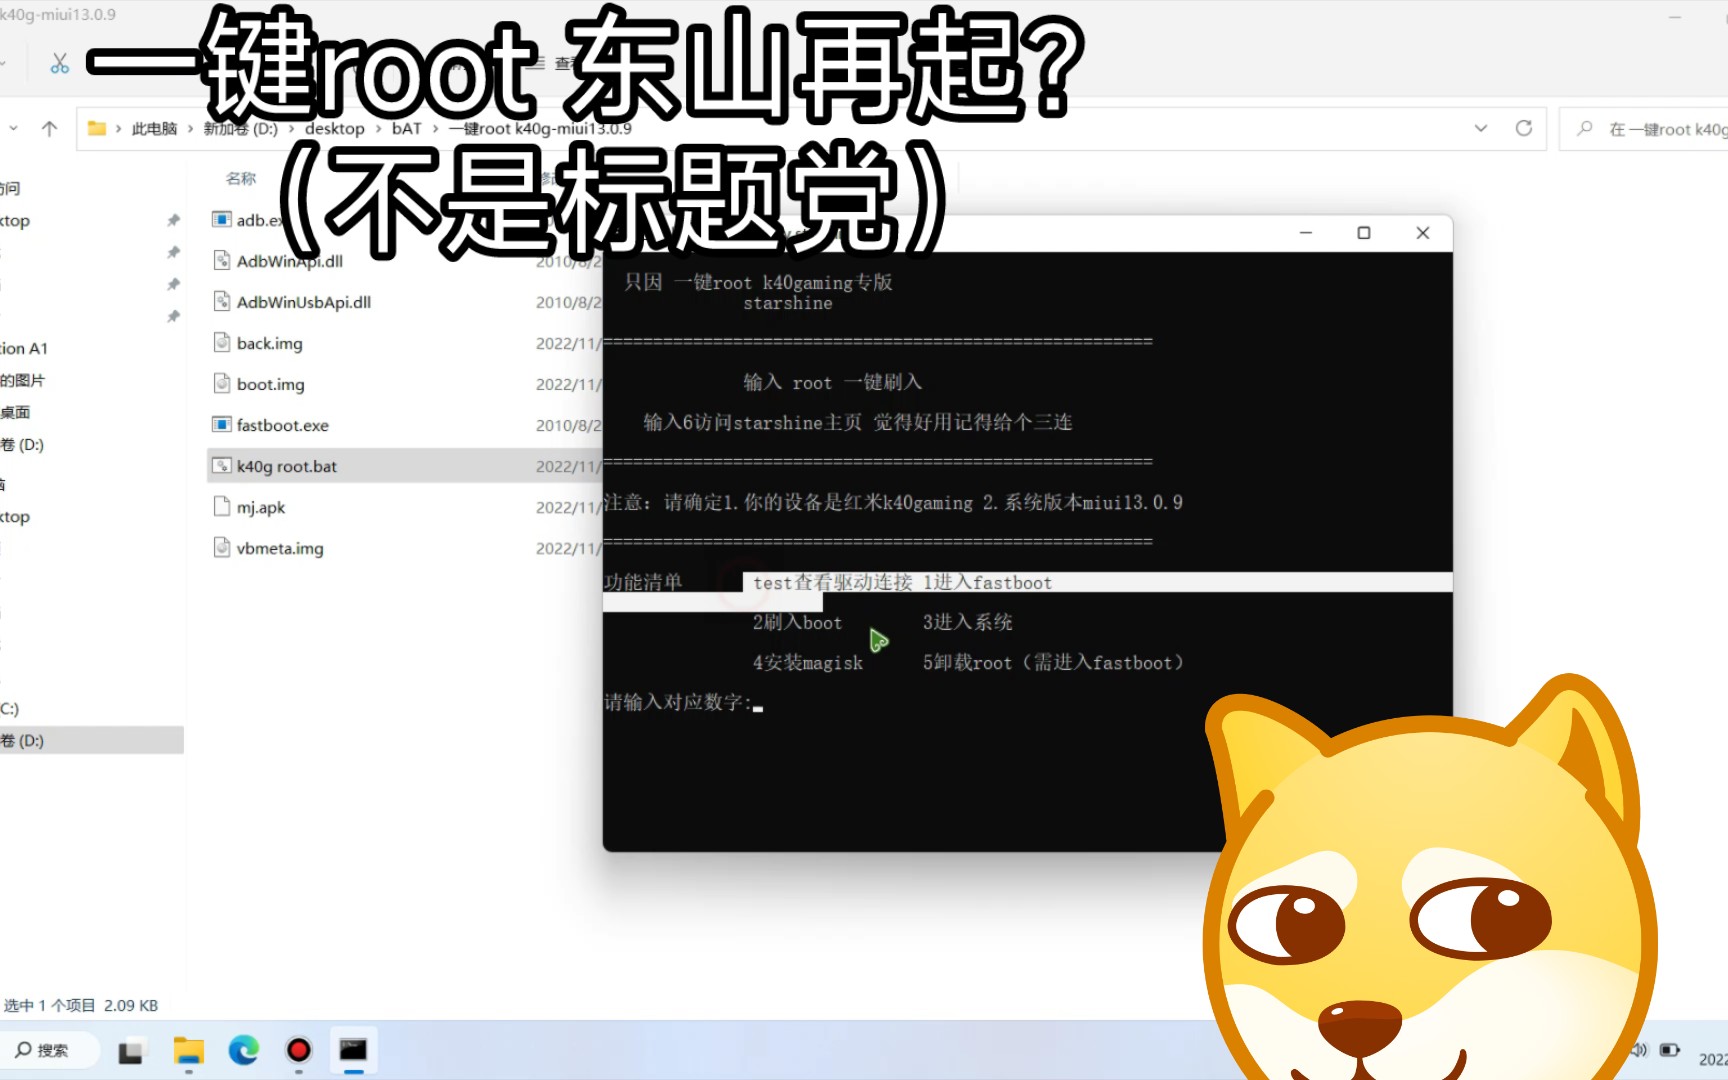Viewport: 1728px width, 1080px height.
Task: Refresh the Explorer folder view
Action: (1523, 128)
